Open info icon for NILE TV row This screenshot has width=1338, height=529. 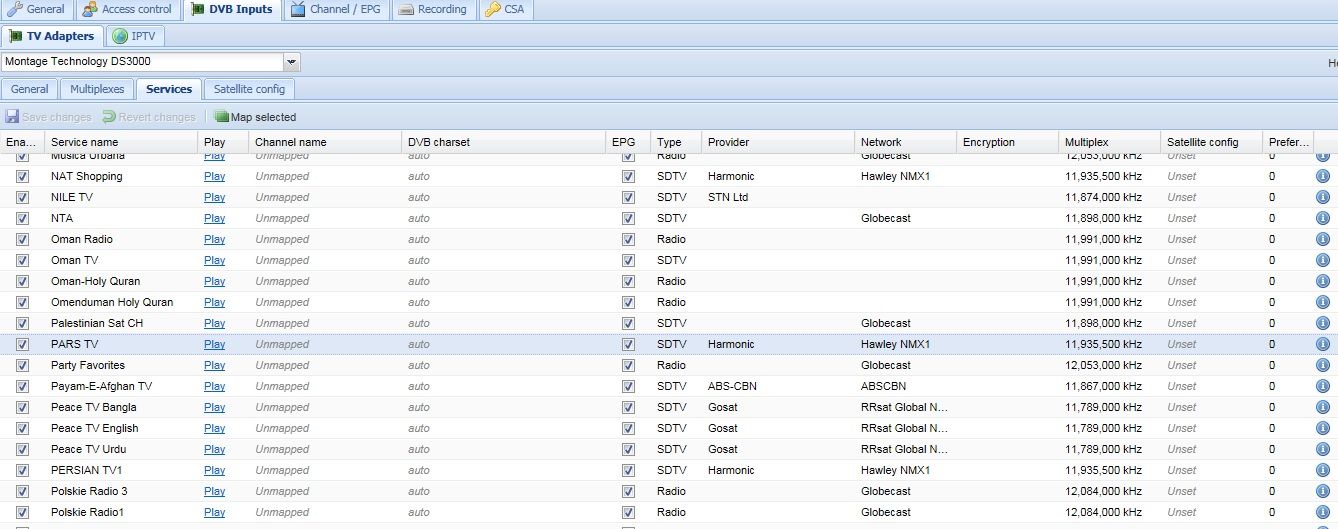(1322, 197)
